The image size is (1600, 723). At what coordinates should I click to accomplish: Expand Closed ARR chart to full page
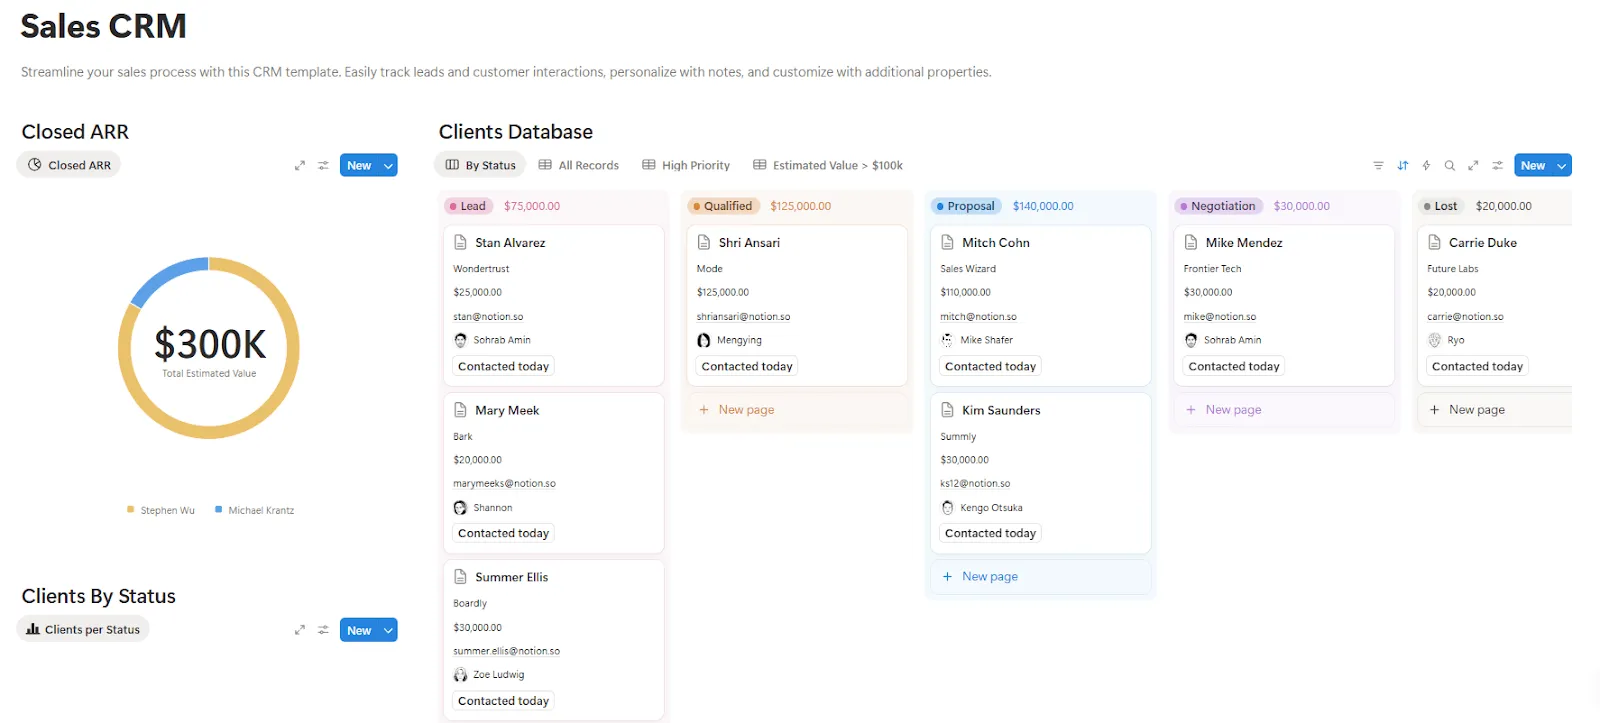coord(299,166)
